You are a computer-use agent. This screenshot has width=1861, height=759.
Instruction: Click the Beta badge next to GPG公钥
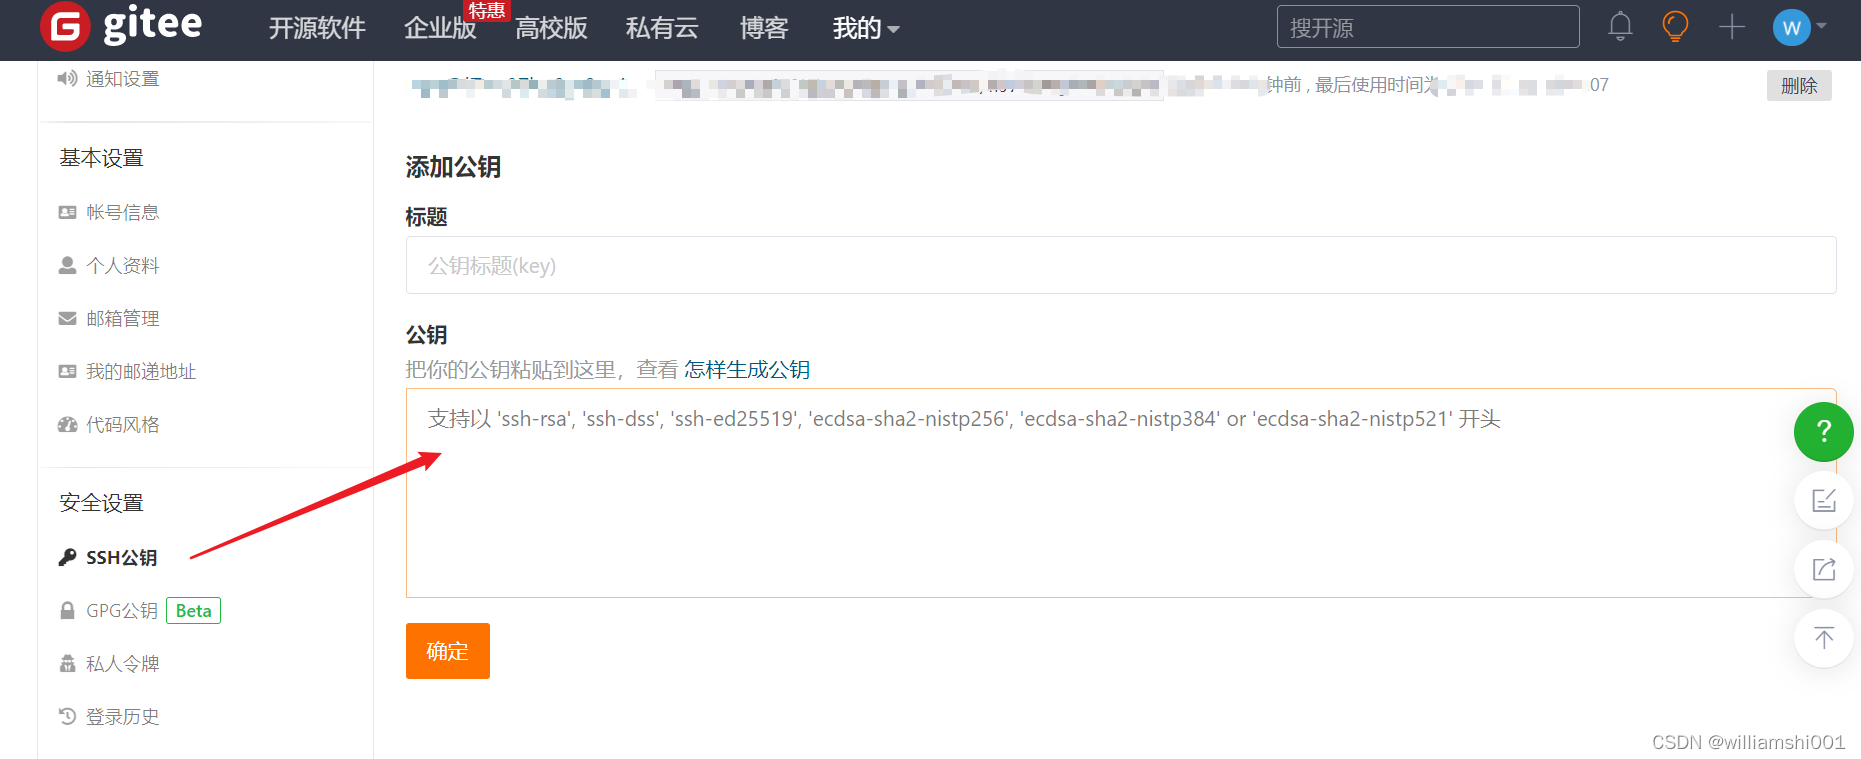193,610
